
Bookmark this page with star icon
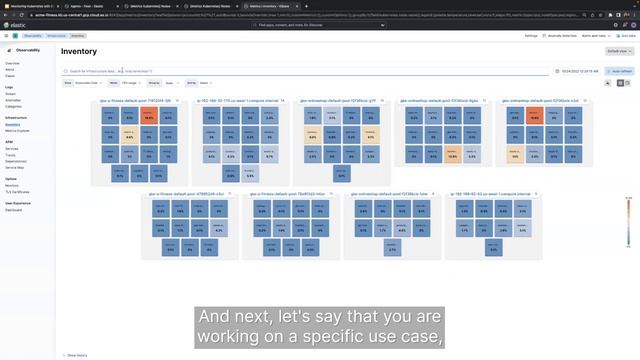[x=600, y=15]
